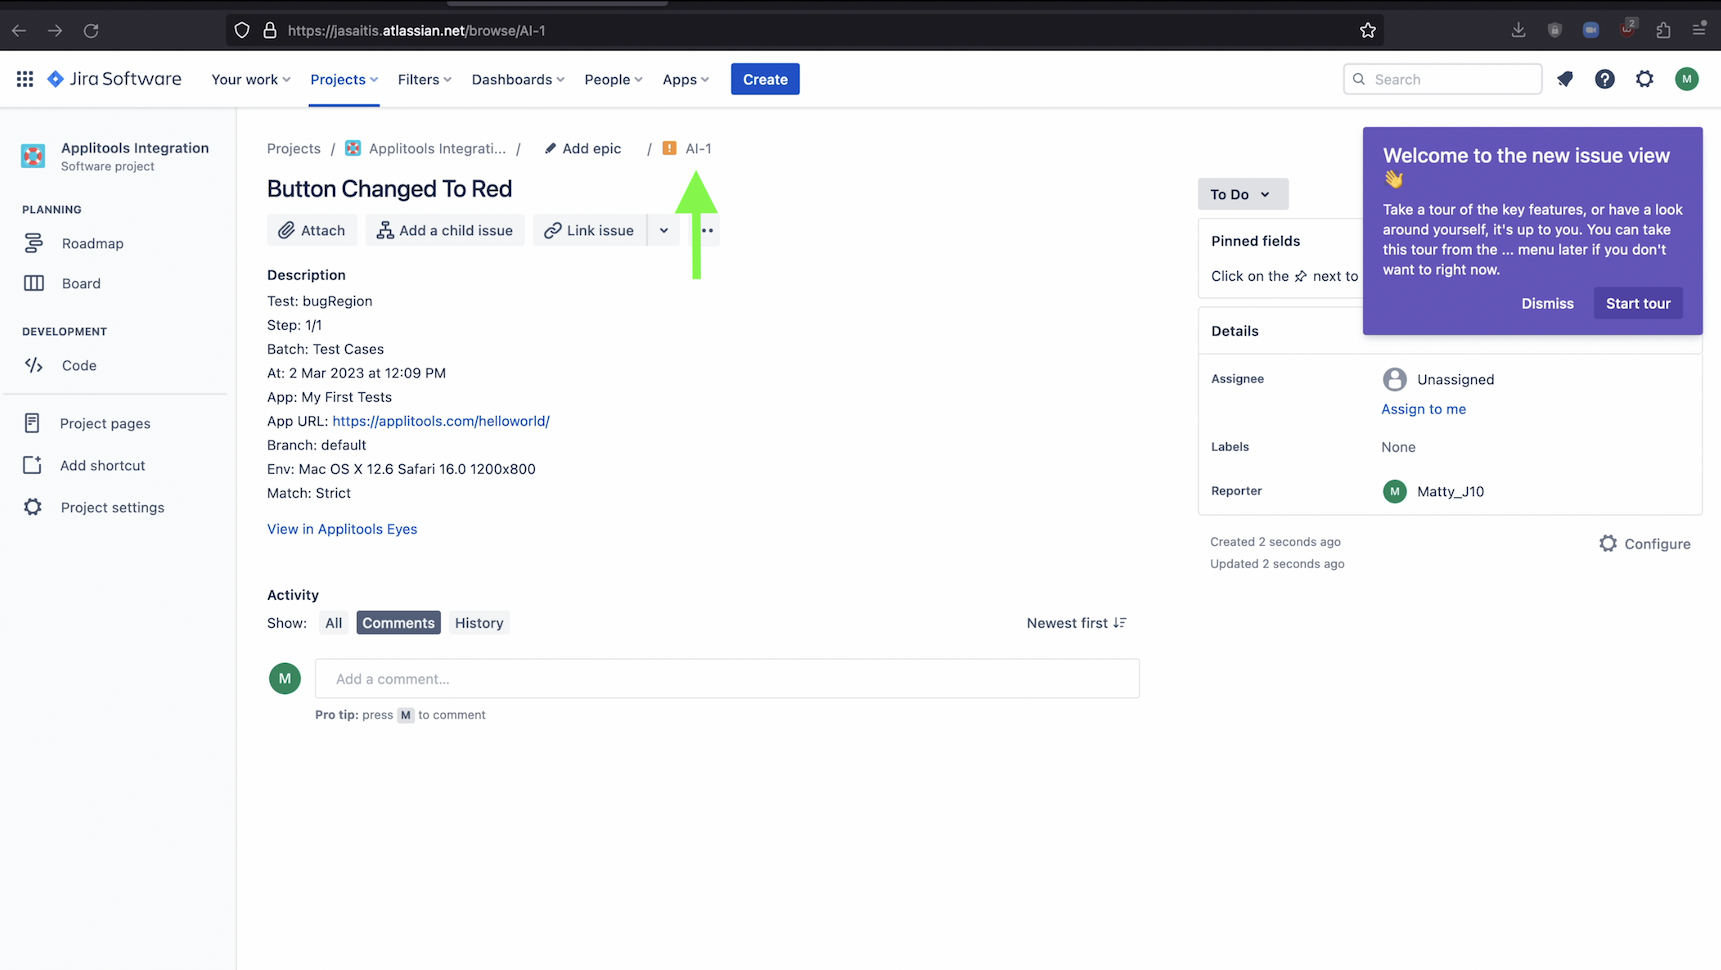The width and height of the screenshot is (1721, 970).
Task: Click the Button Changed To Red title
Action: 389,189
